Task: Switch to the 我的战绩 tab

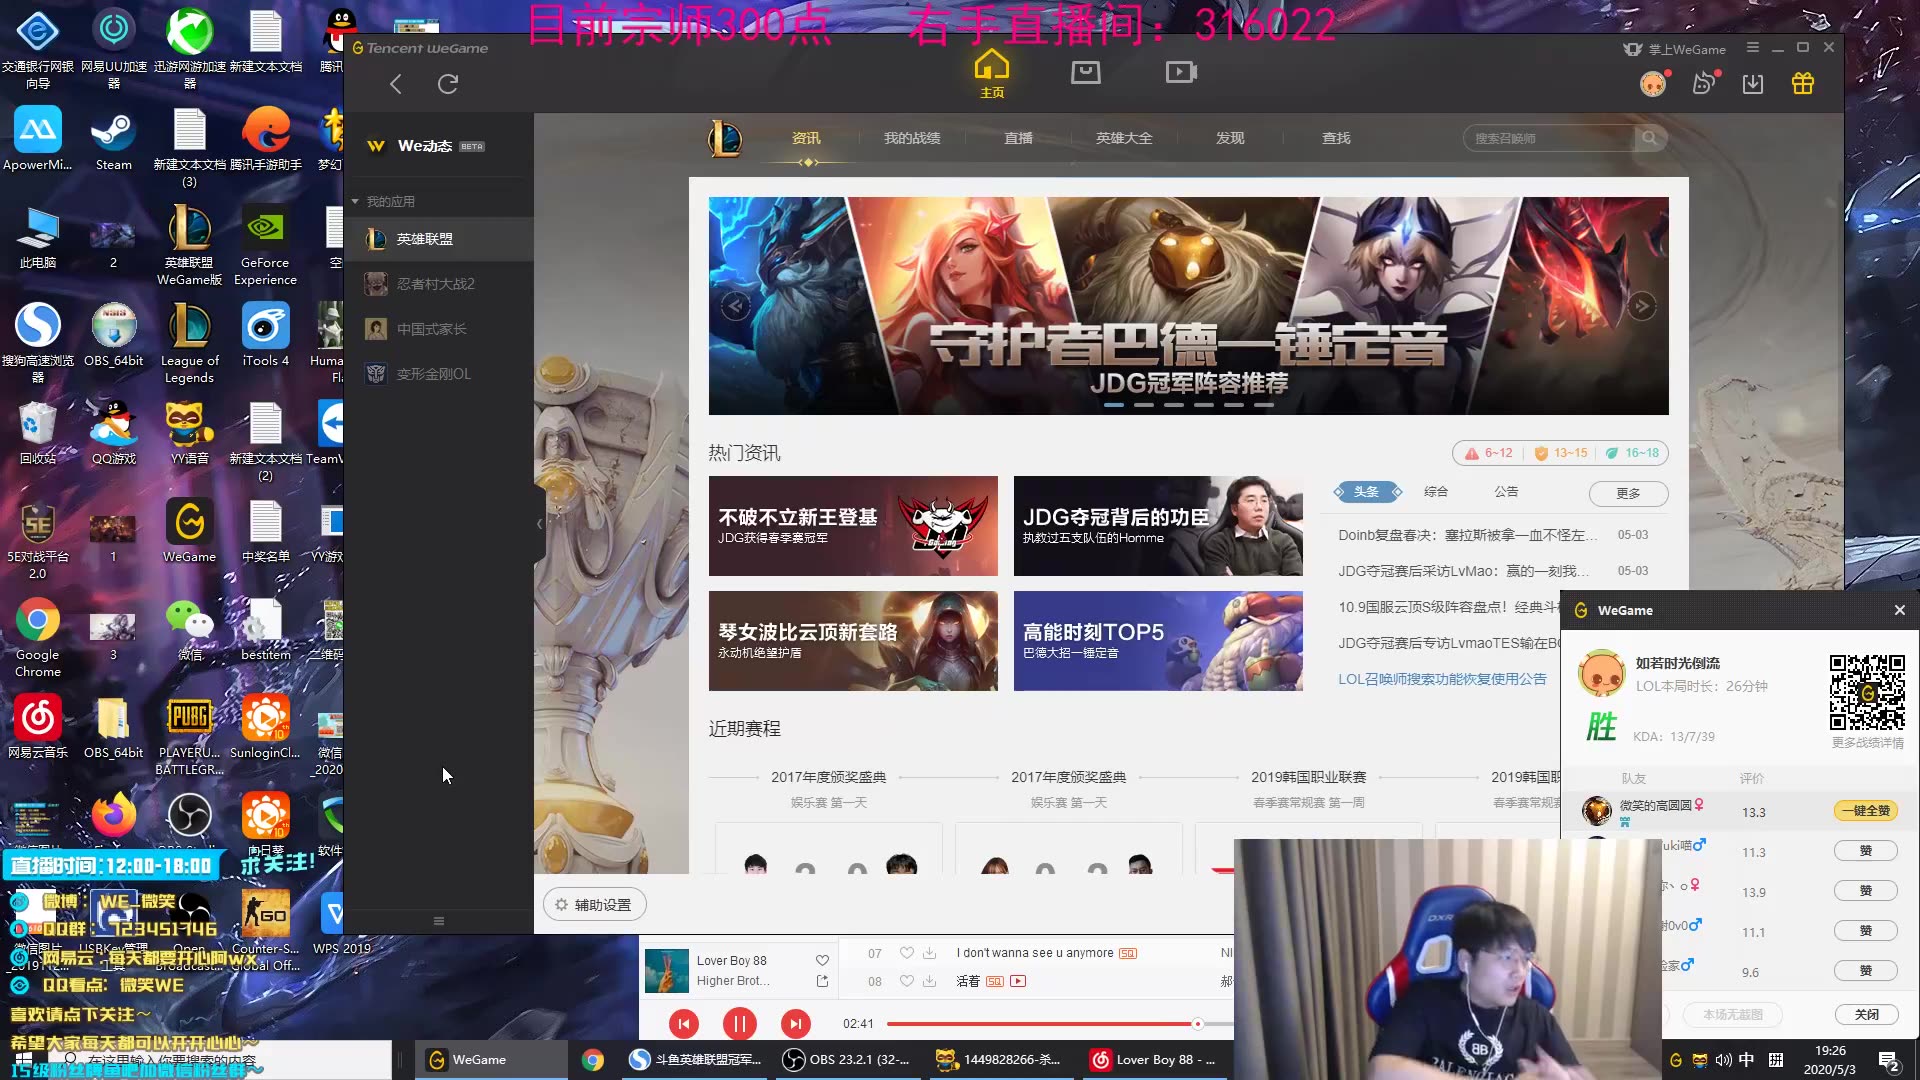Action: 912,138
